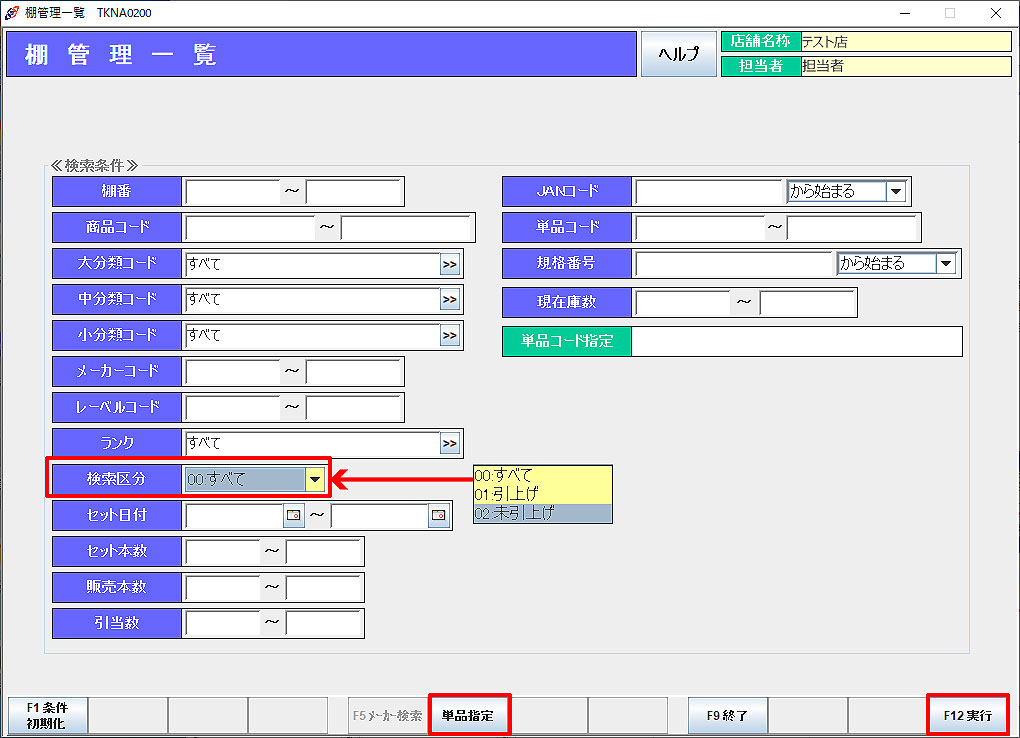Select 01:引上げ from the list
This screenshot has width=1020, height=738.
tap(542, 494)
